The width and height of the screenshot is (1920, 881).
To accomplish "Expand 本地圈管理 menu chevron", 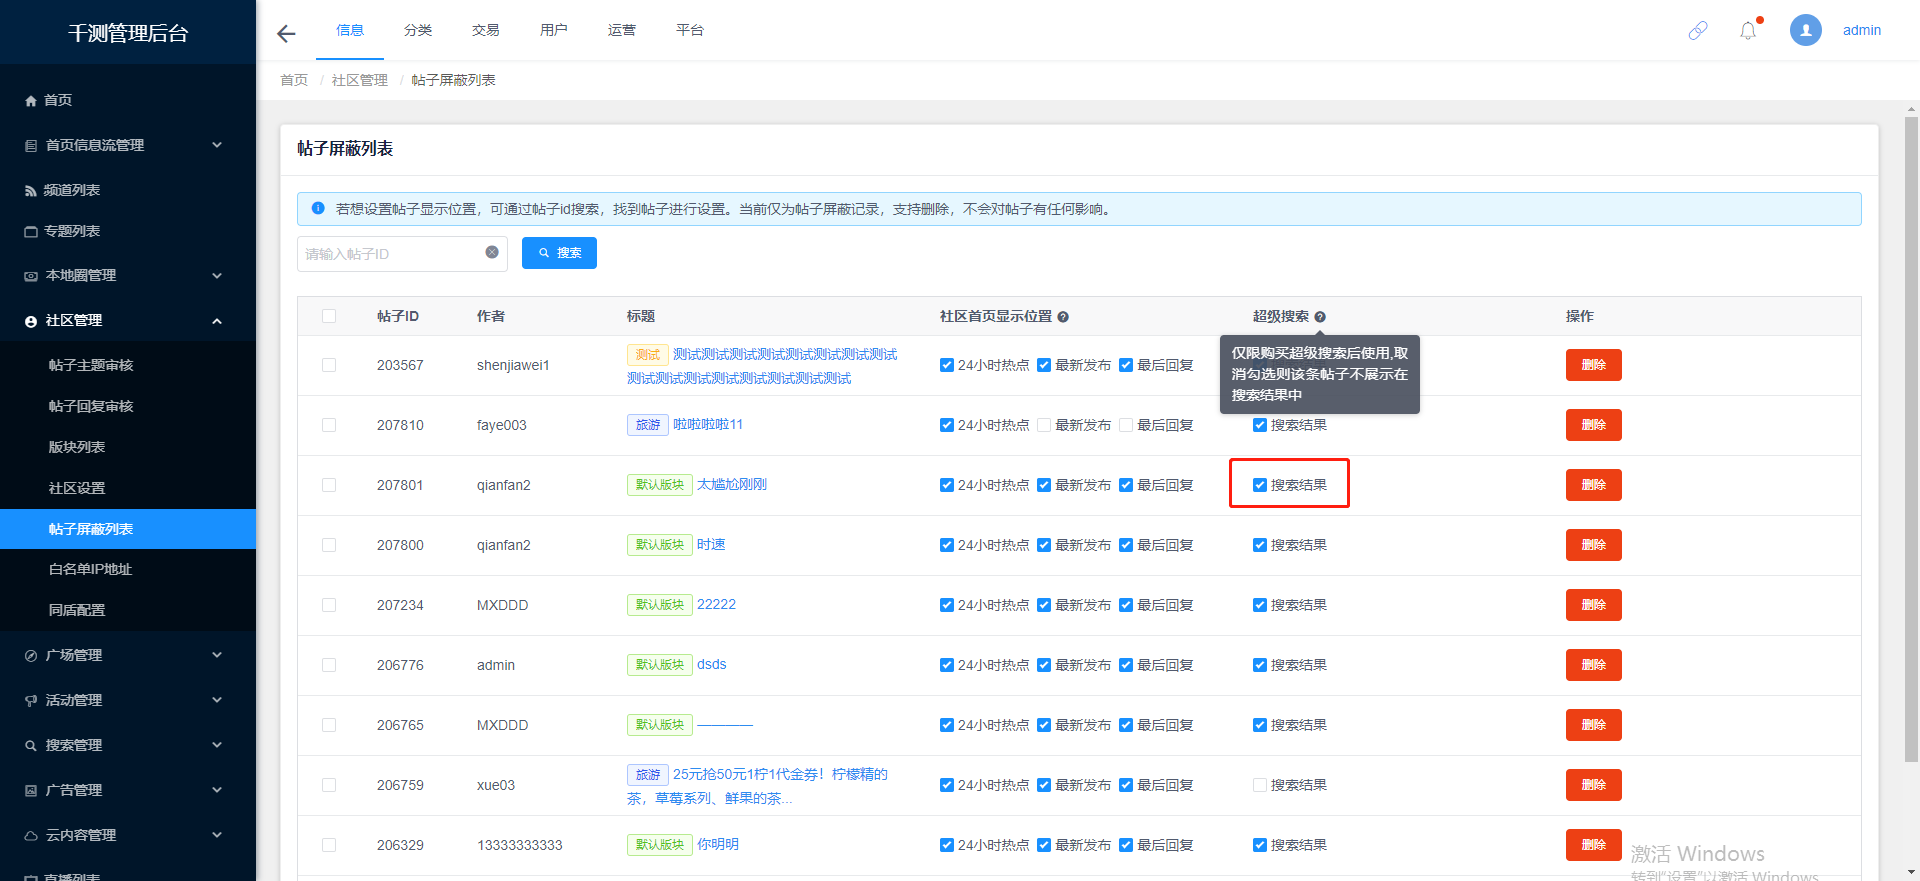I will point(217,276).
